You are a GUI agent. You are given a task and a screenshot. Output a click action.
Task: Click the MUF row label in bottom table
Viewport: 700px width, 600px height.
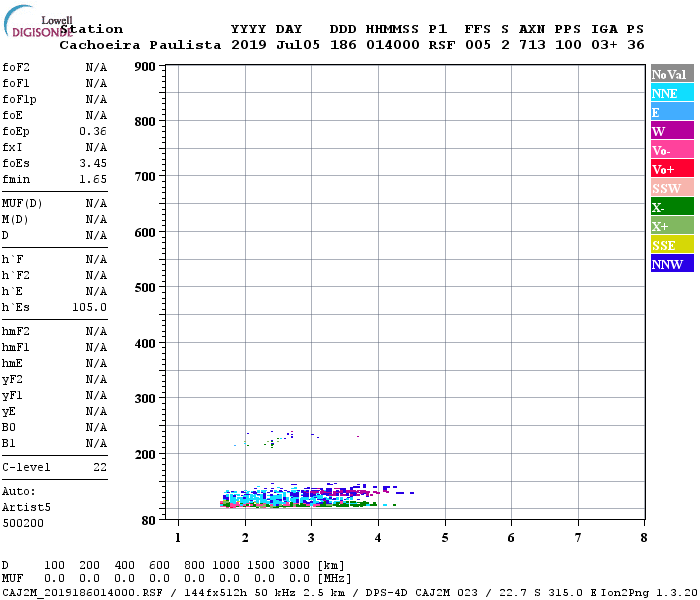pos(12,579)
